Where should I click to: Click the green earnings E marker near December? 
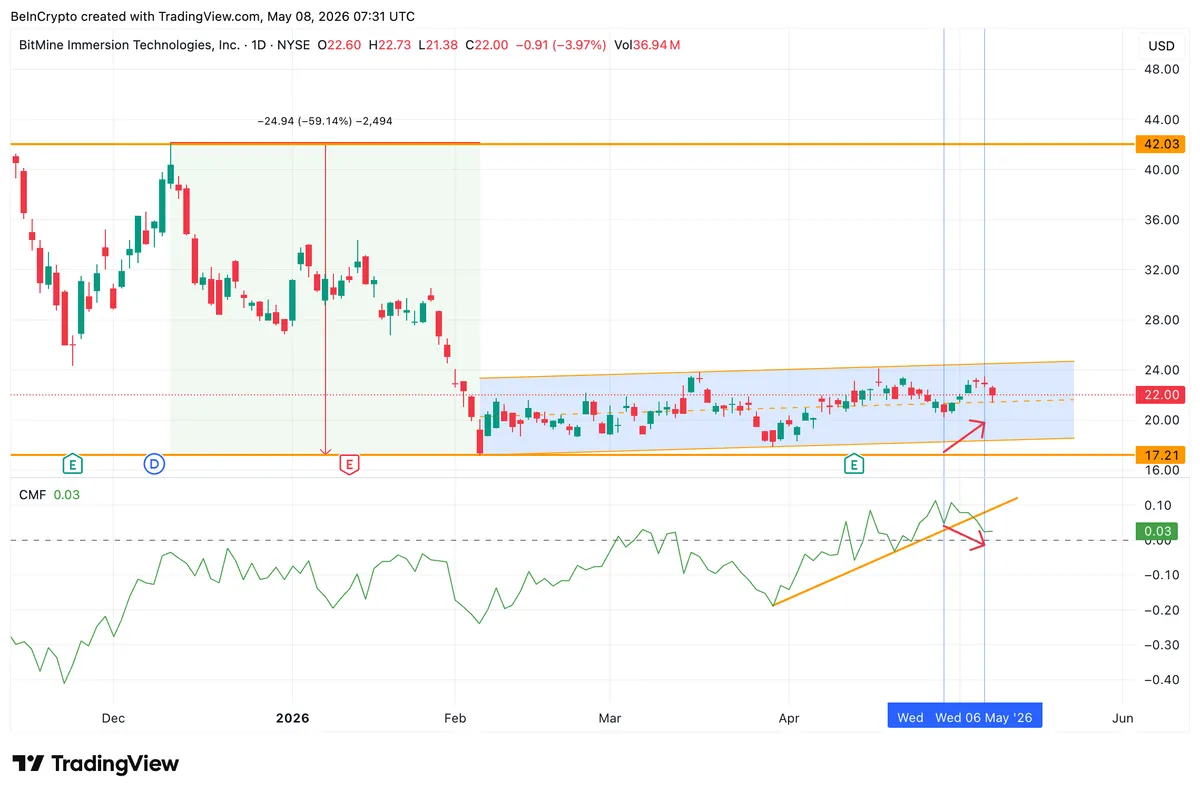[x=72, y=463]
